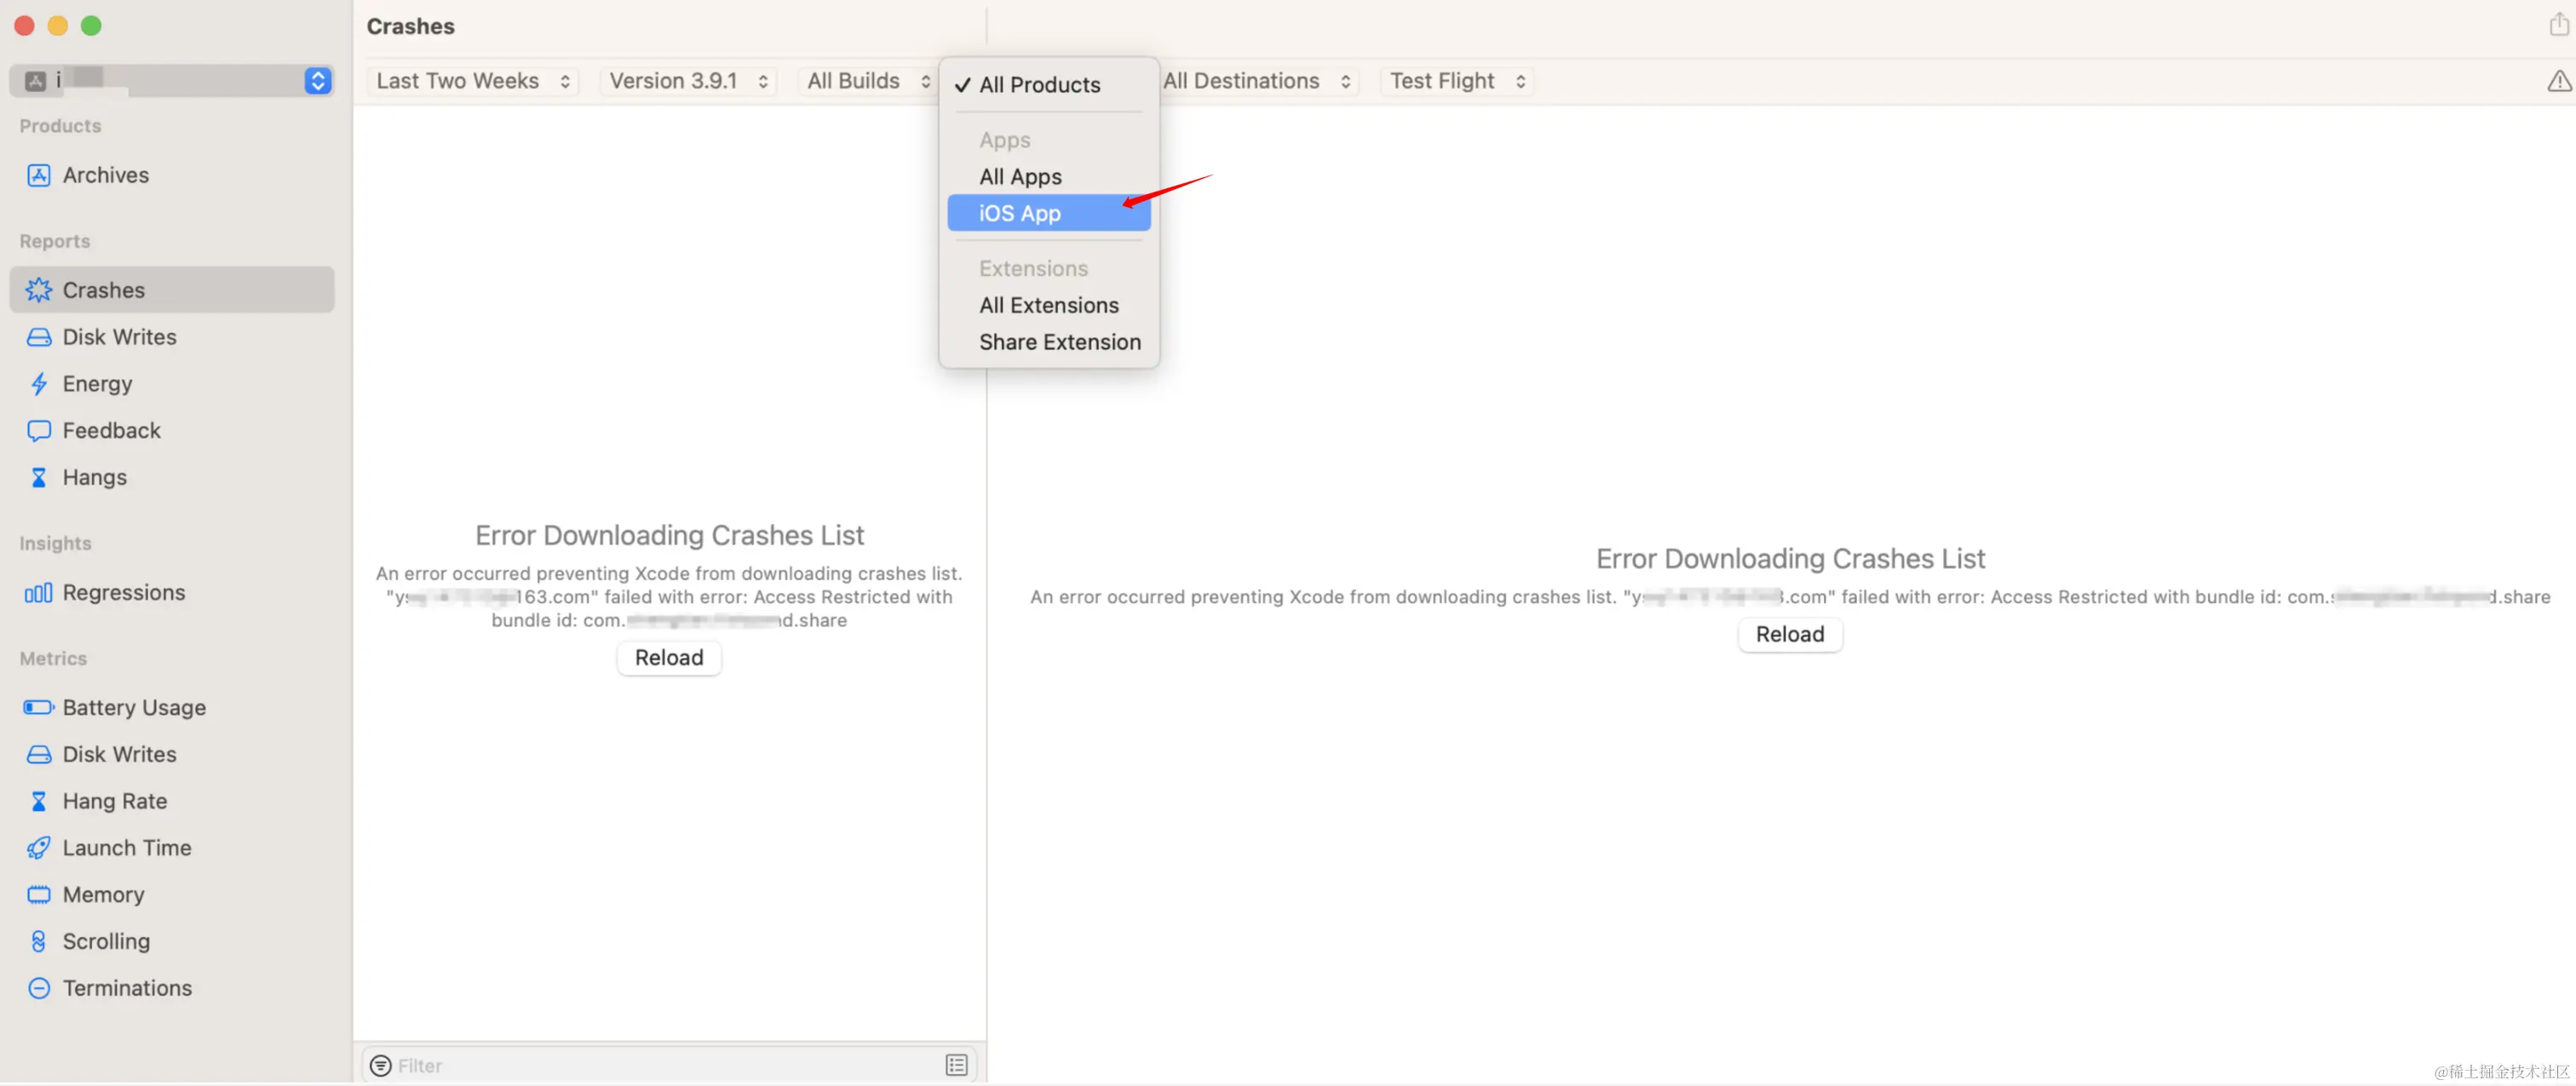The image size is (2576, 1086).
Task: Expand the Test Flight dropdown
Action: tap(1456, 81)
